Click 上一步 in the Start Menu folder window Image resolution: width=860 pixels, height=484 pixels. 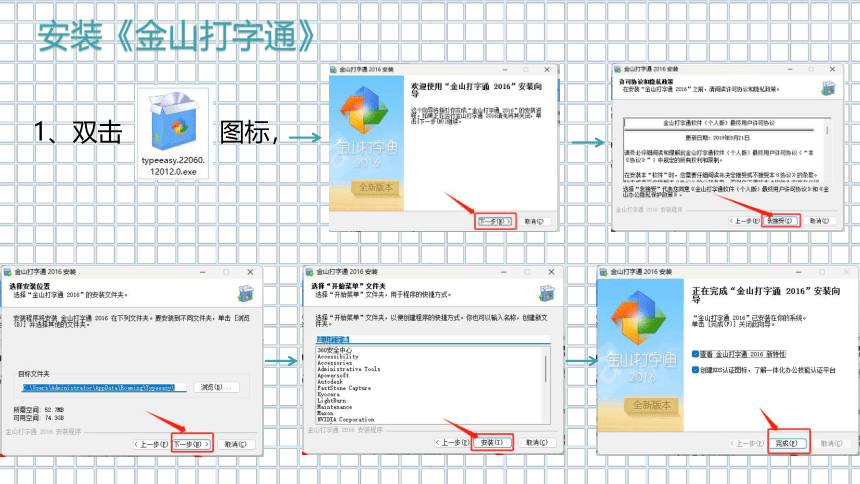(453, 442)
